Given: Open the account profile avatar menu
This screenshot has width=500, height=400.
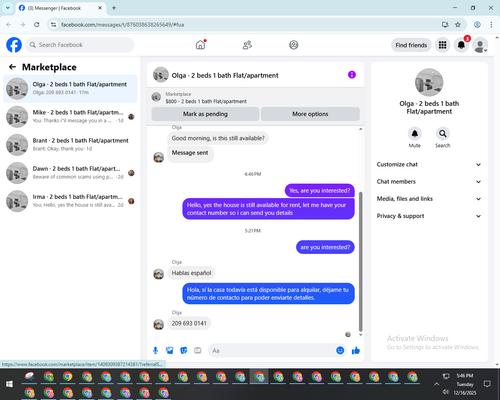Looking at the screenshot, I should tap(480, 45).
